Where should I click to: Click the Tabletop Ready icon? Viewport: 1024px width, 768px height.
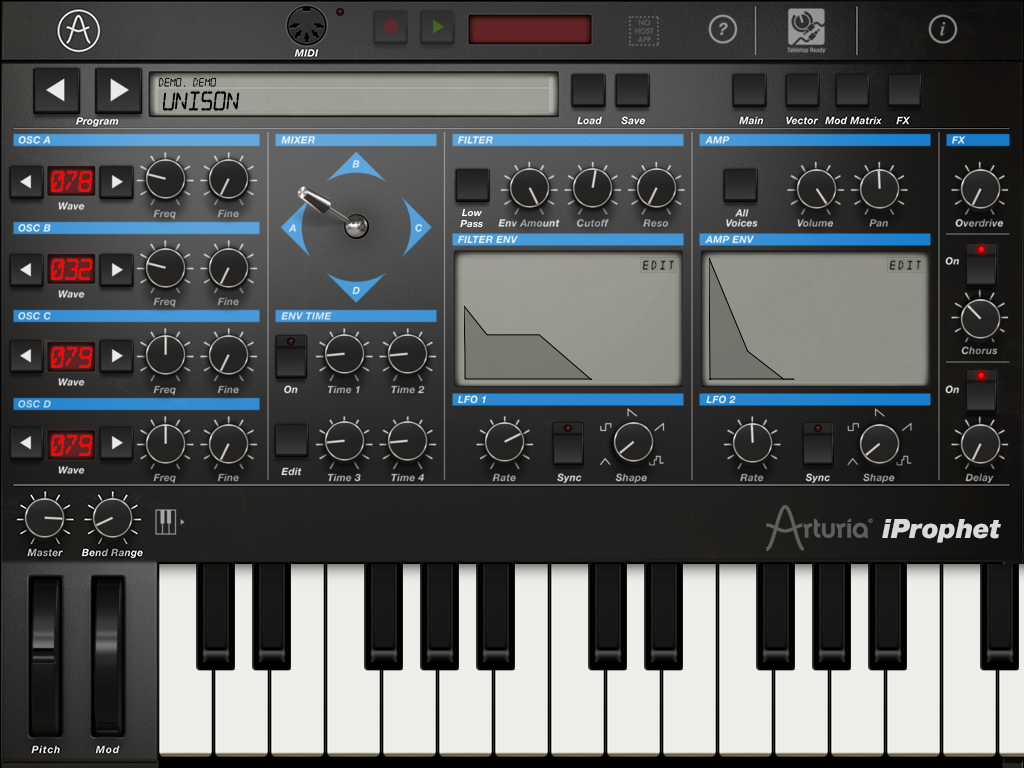pyautogui.click(x=806, y=31)
